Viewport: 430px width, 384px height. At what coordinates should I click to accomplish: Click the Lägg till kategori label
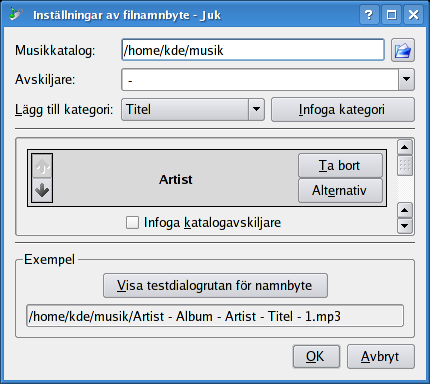(x=64, y=109)
